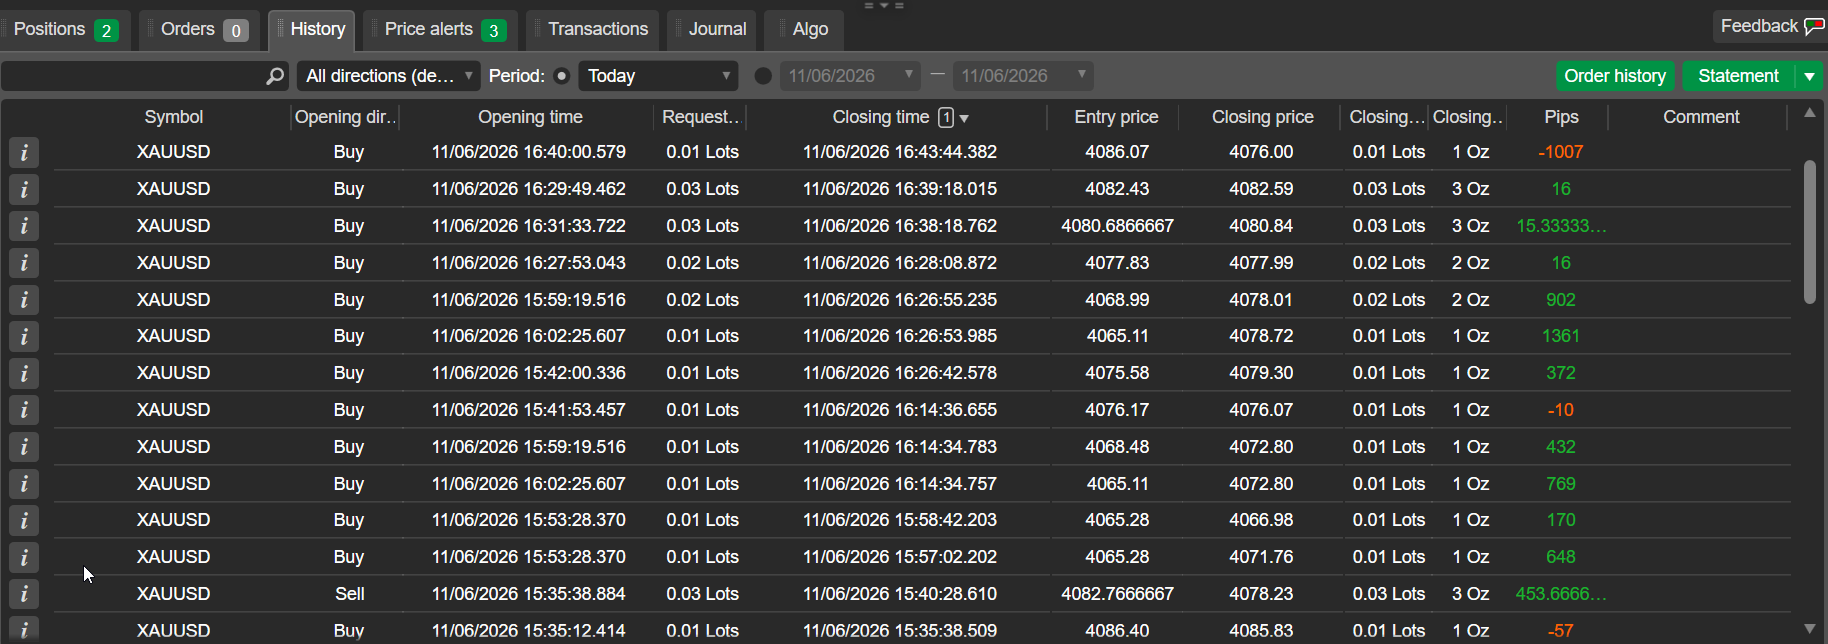Open the start date 11/06/2026 picker
1828x644 pixels.
849,76
